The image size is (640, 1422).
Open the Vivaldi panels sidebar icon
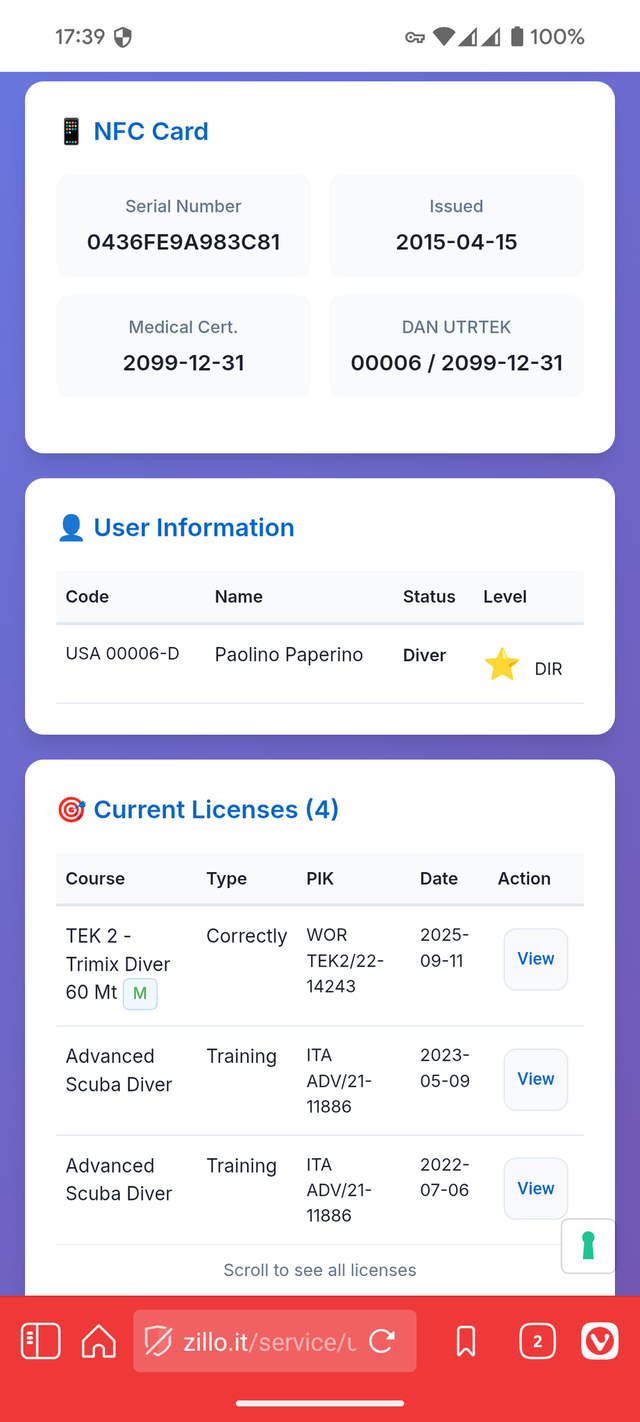(x=41, y=1341)
